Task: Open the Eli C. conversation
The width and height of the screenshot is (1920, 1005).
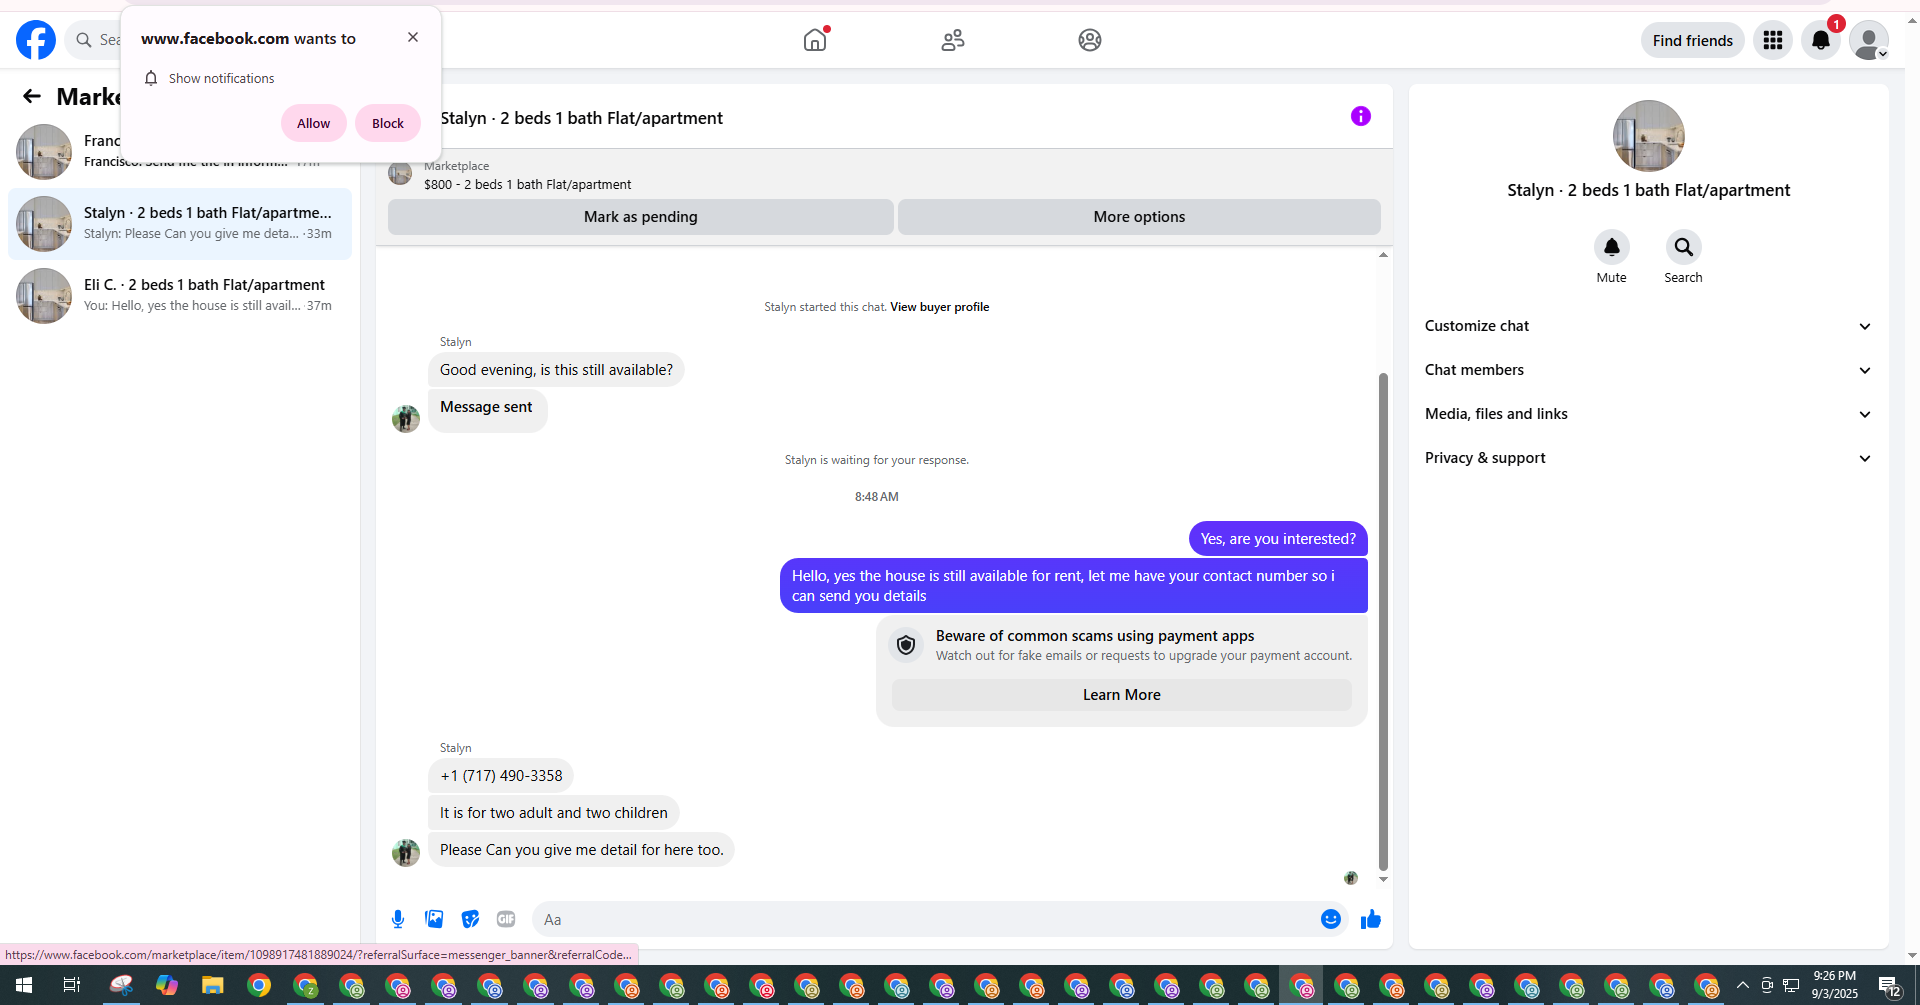Action: click(x=180, y=296)
